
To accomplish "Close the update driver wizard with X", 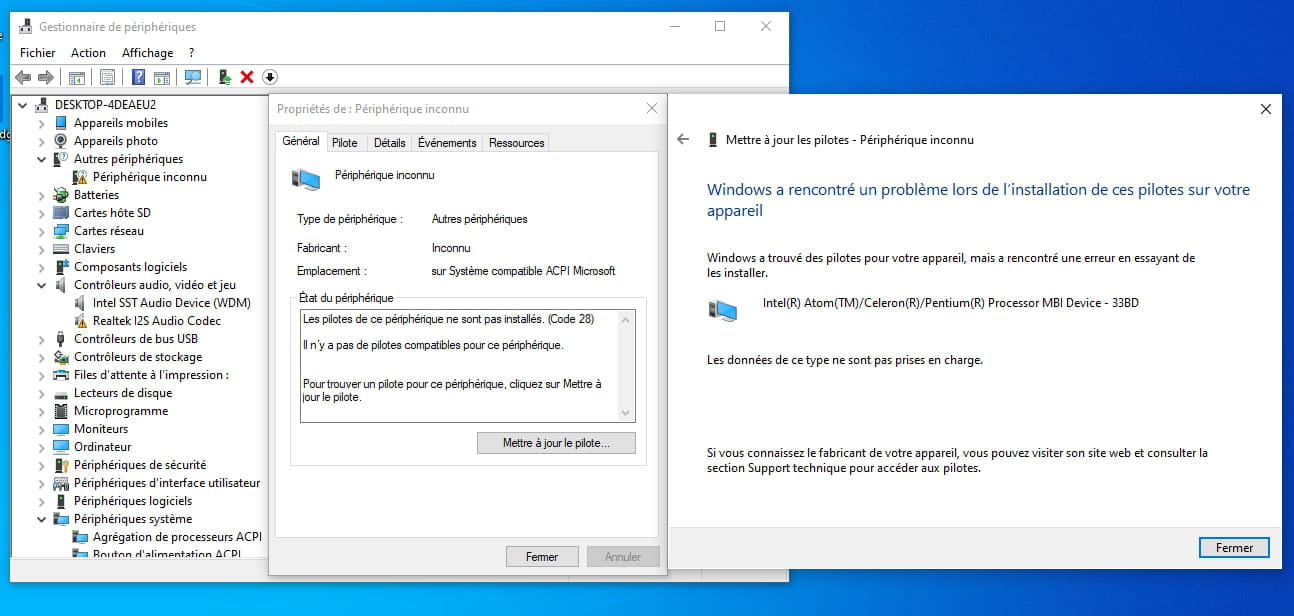I will coord(1265,109).
